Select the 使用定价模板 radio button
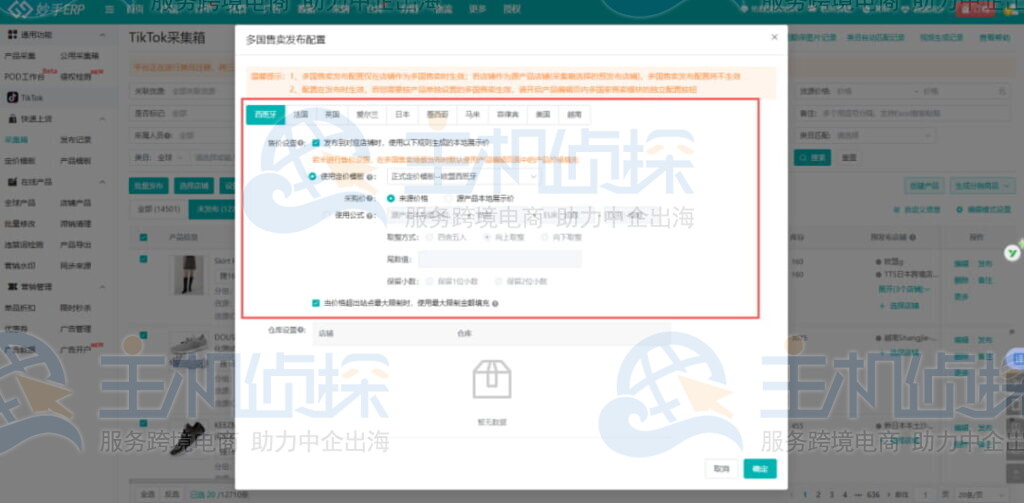The width and height of the screenshot is (1024, 503). pos(312,176)
